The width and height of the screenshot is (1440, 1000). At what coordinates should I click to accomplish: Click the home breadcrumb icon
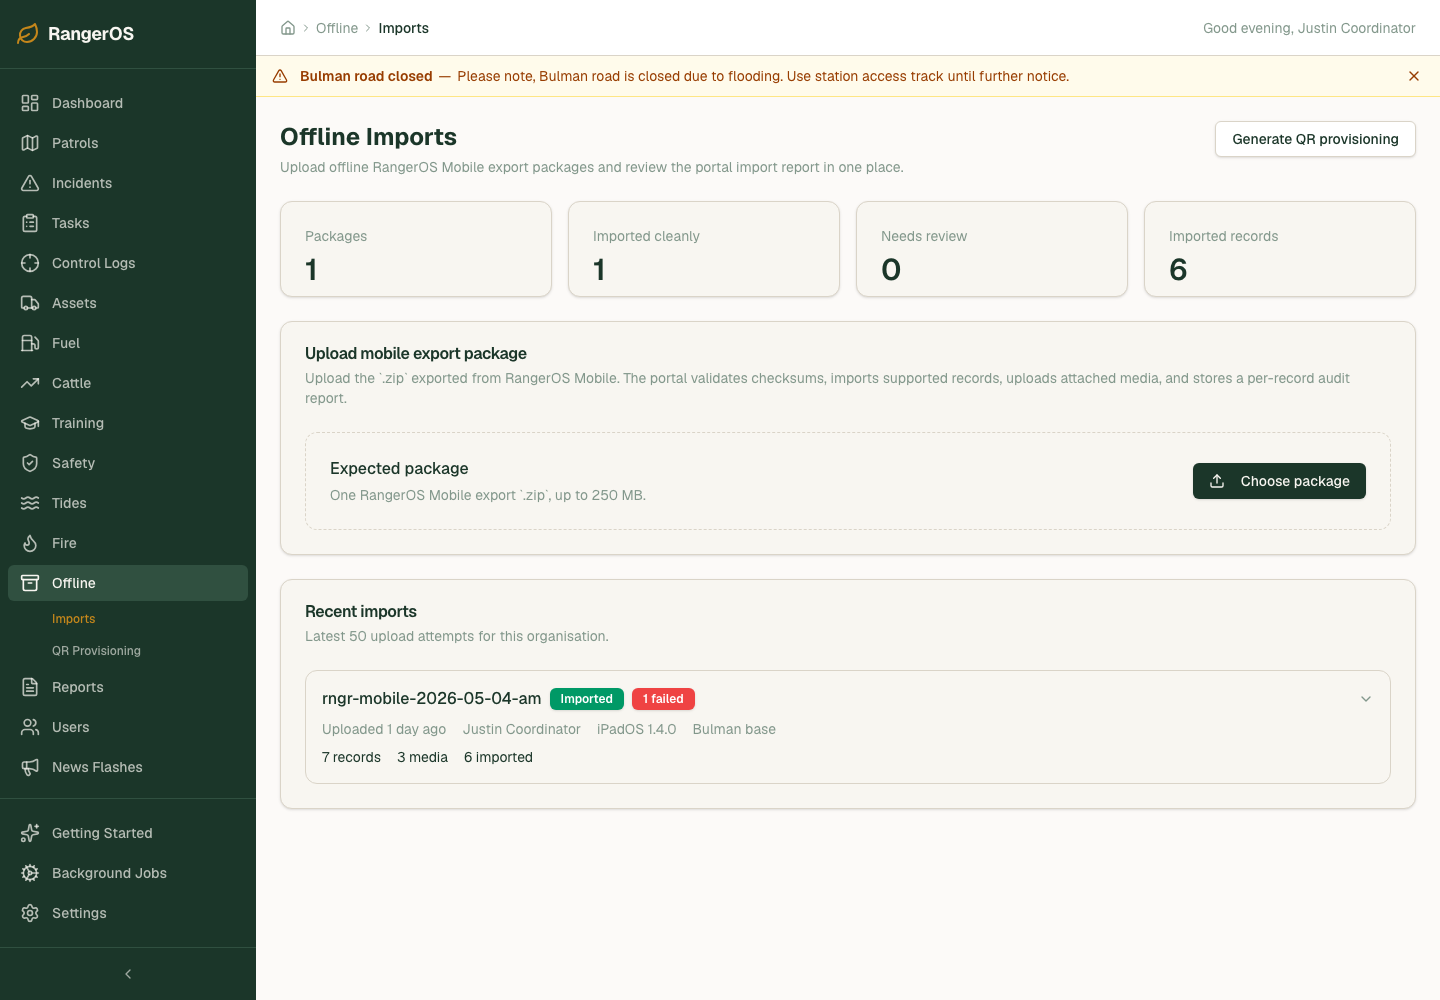click(x=288, y=28)
